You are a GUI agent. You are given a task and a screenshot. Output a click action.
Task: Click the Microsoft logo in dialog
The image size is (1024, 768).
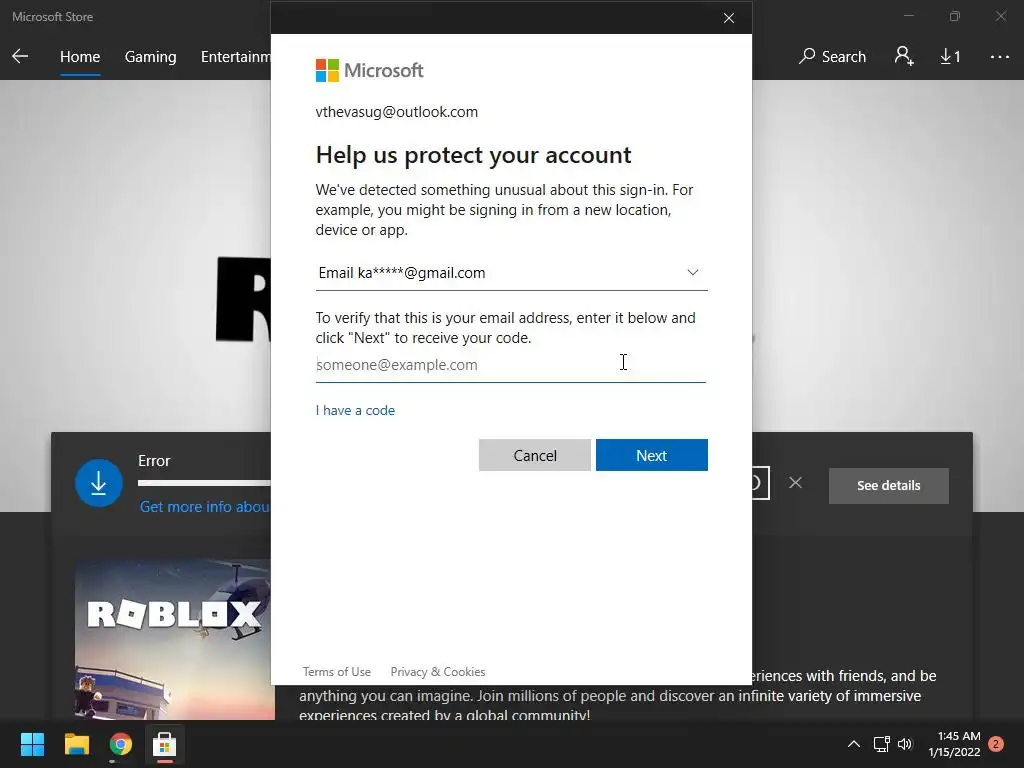pos(370,71)
